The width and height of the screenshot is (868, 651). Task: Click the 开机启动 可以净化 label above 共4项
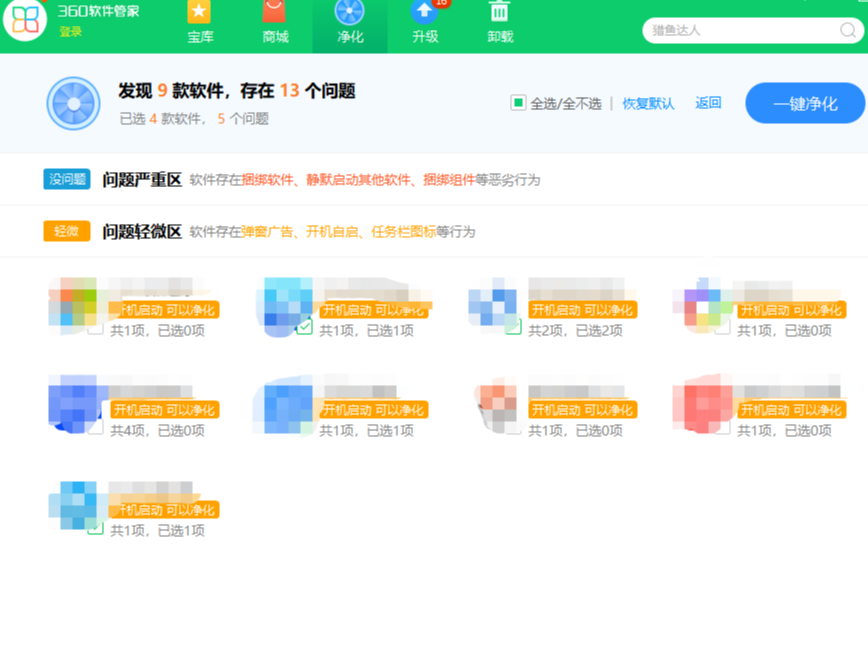[164, 410]
